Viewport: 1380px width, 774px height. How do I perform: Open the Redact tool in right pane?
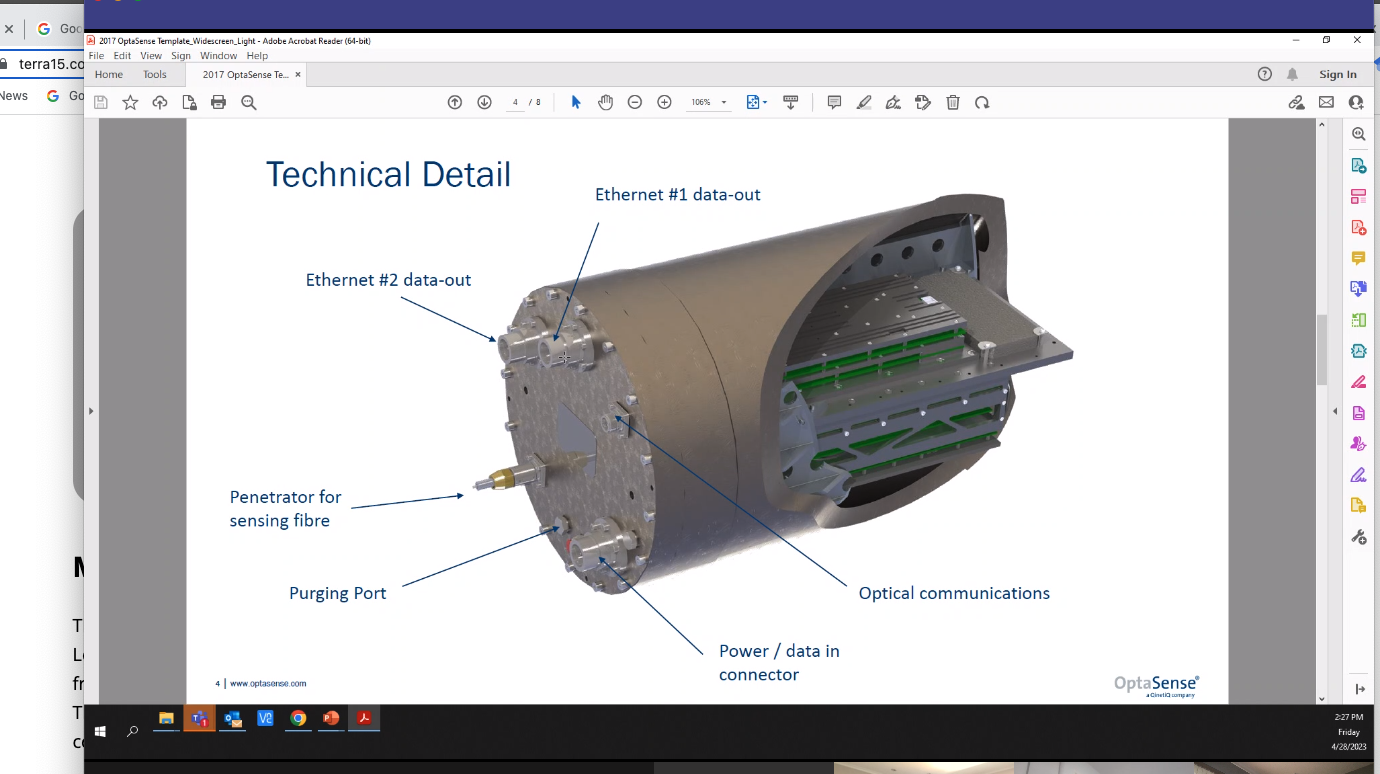(x=1358, y=382)
